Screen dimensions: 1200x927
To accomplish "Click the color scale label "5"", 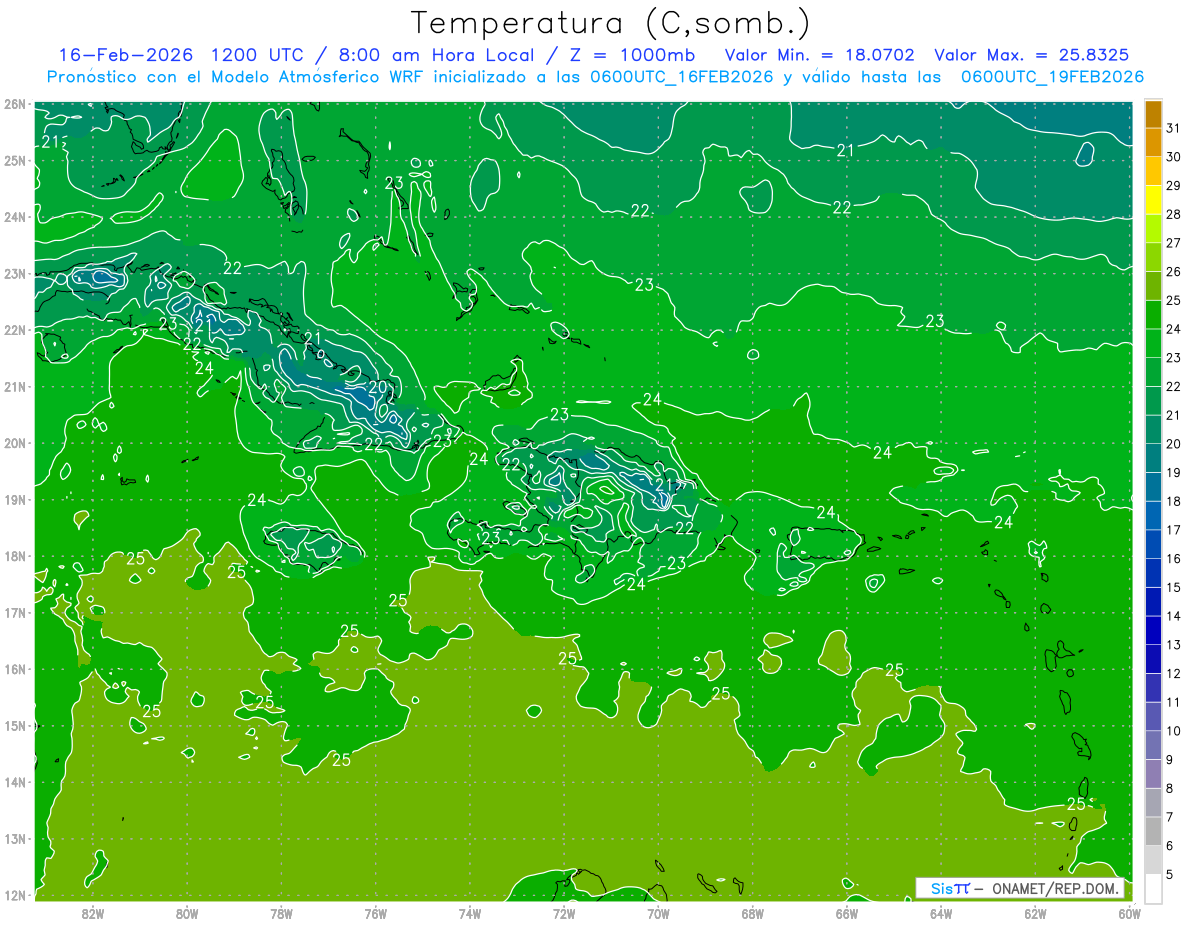I will click(1171, 875).
